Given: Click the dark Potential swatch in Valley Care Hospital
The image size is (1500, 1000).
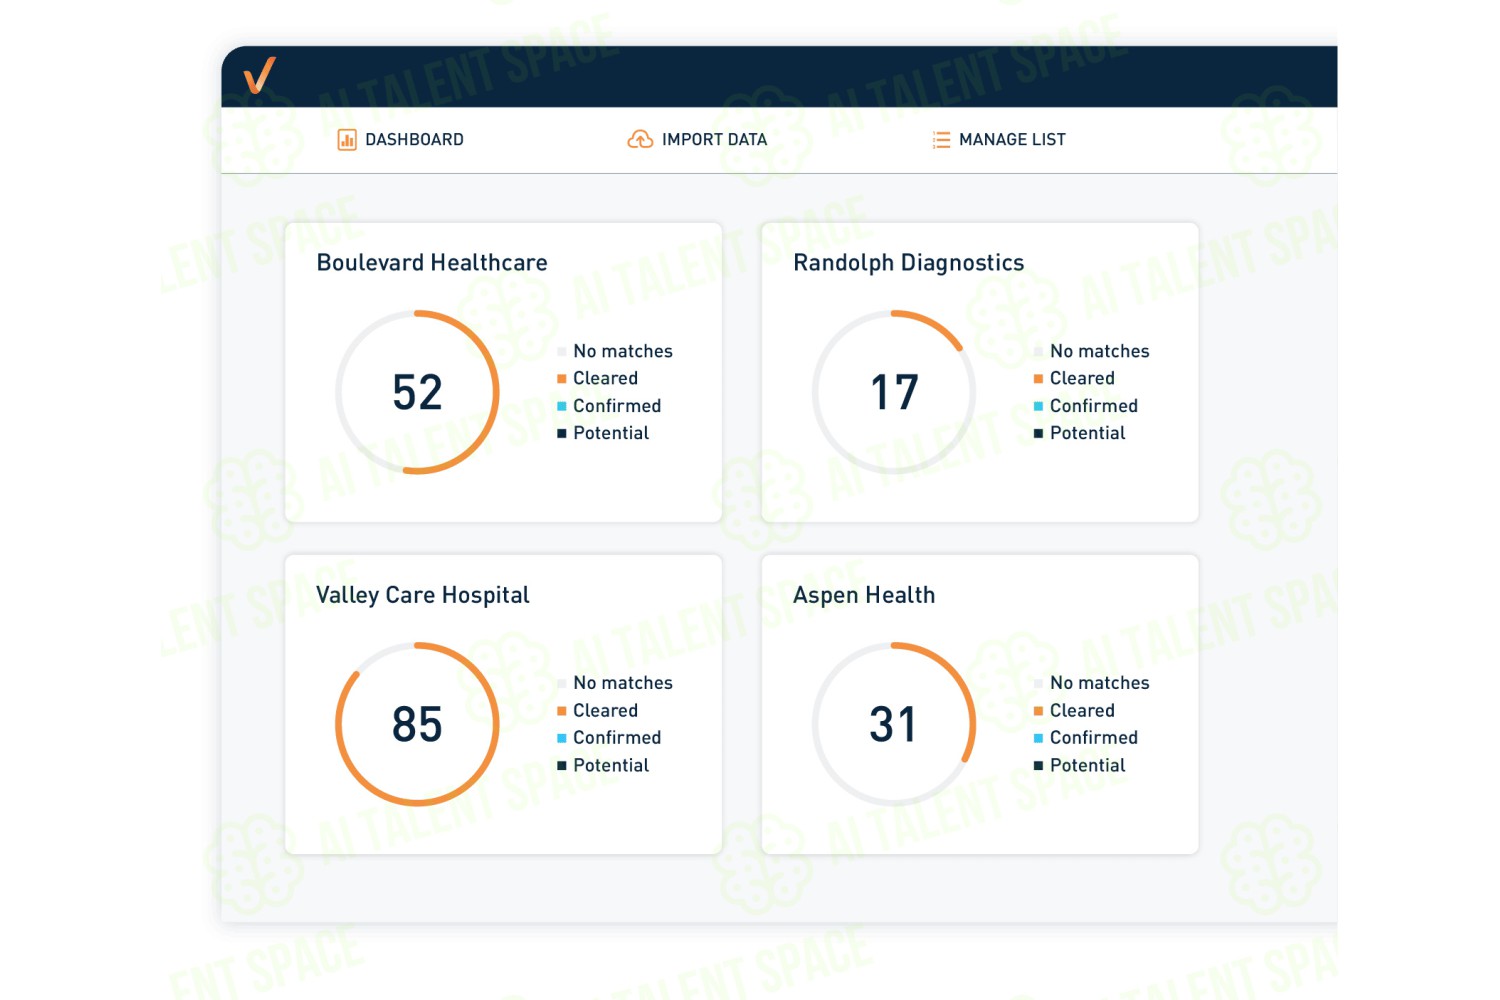Looking at the screenshot, I should click(x=562, y=766).
